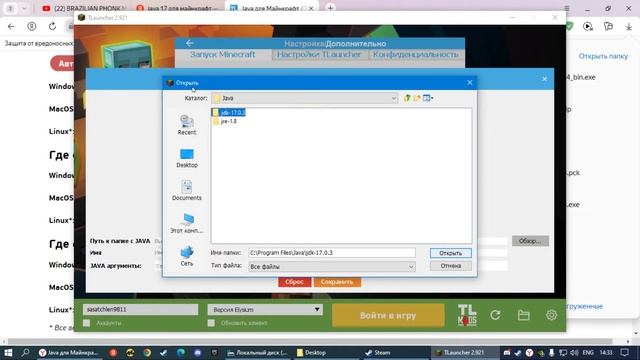
Task: Close the Открыть file dialog
Action: (470, 82)
